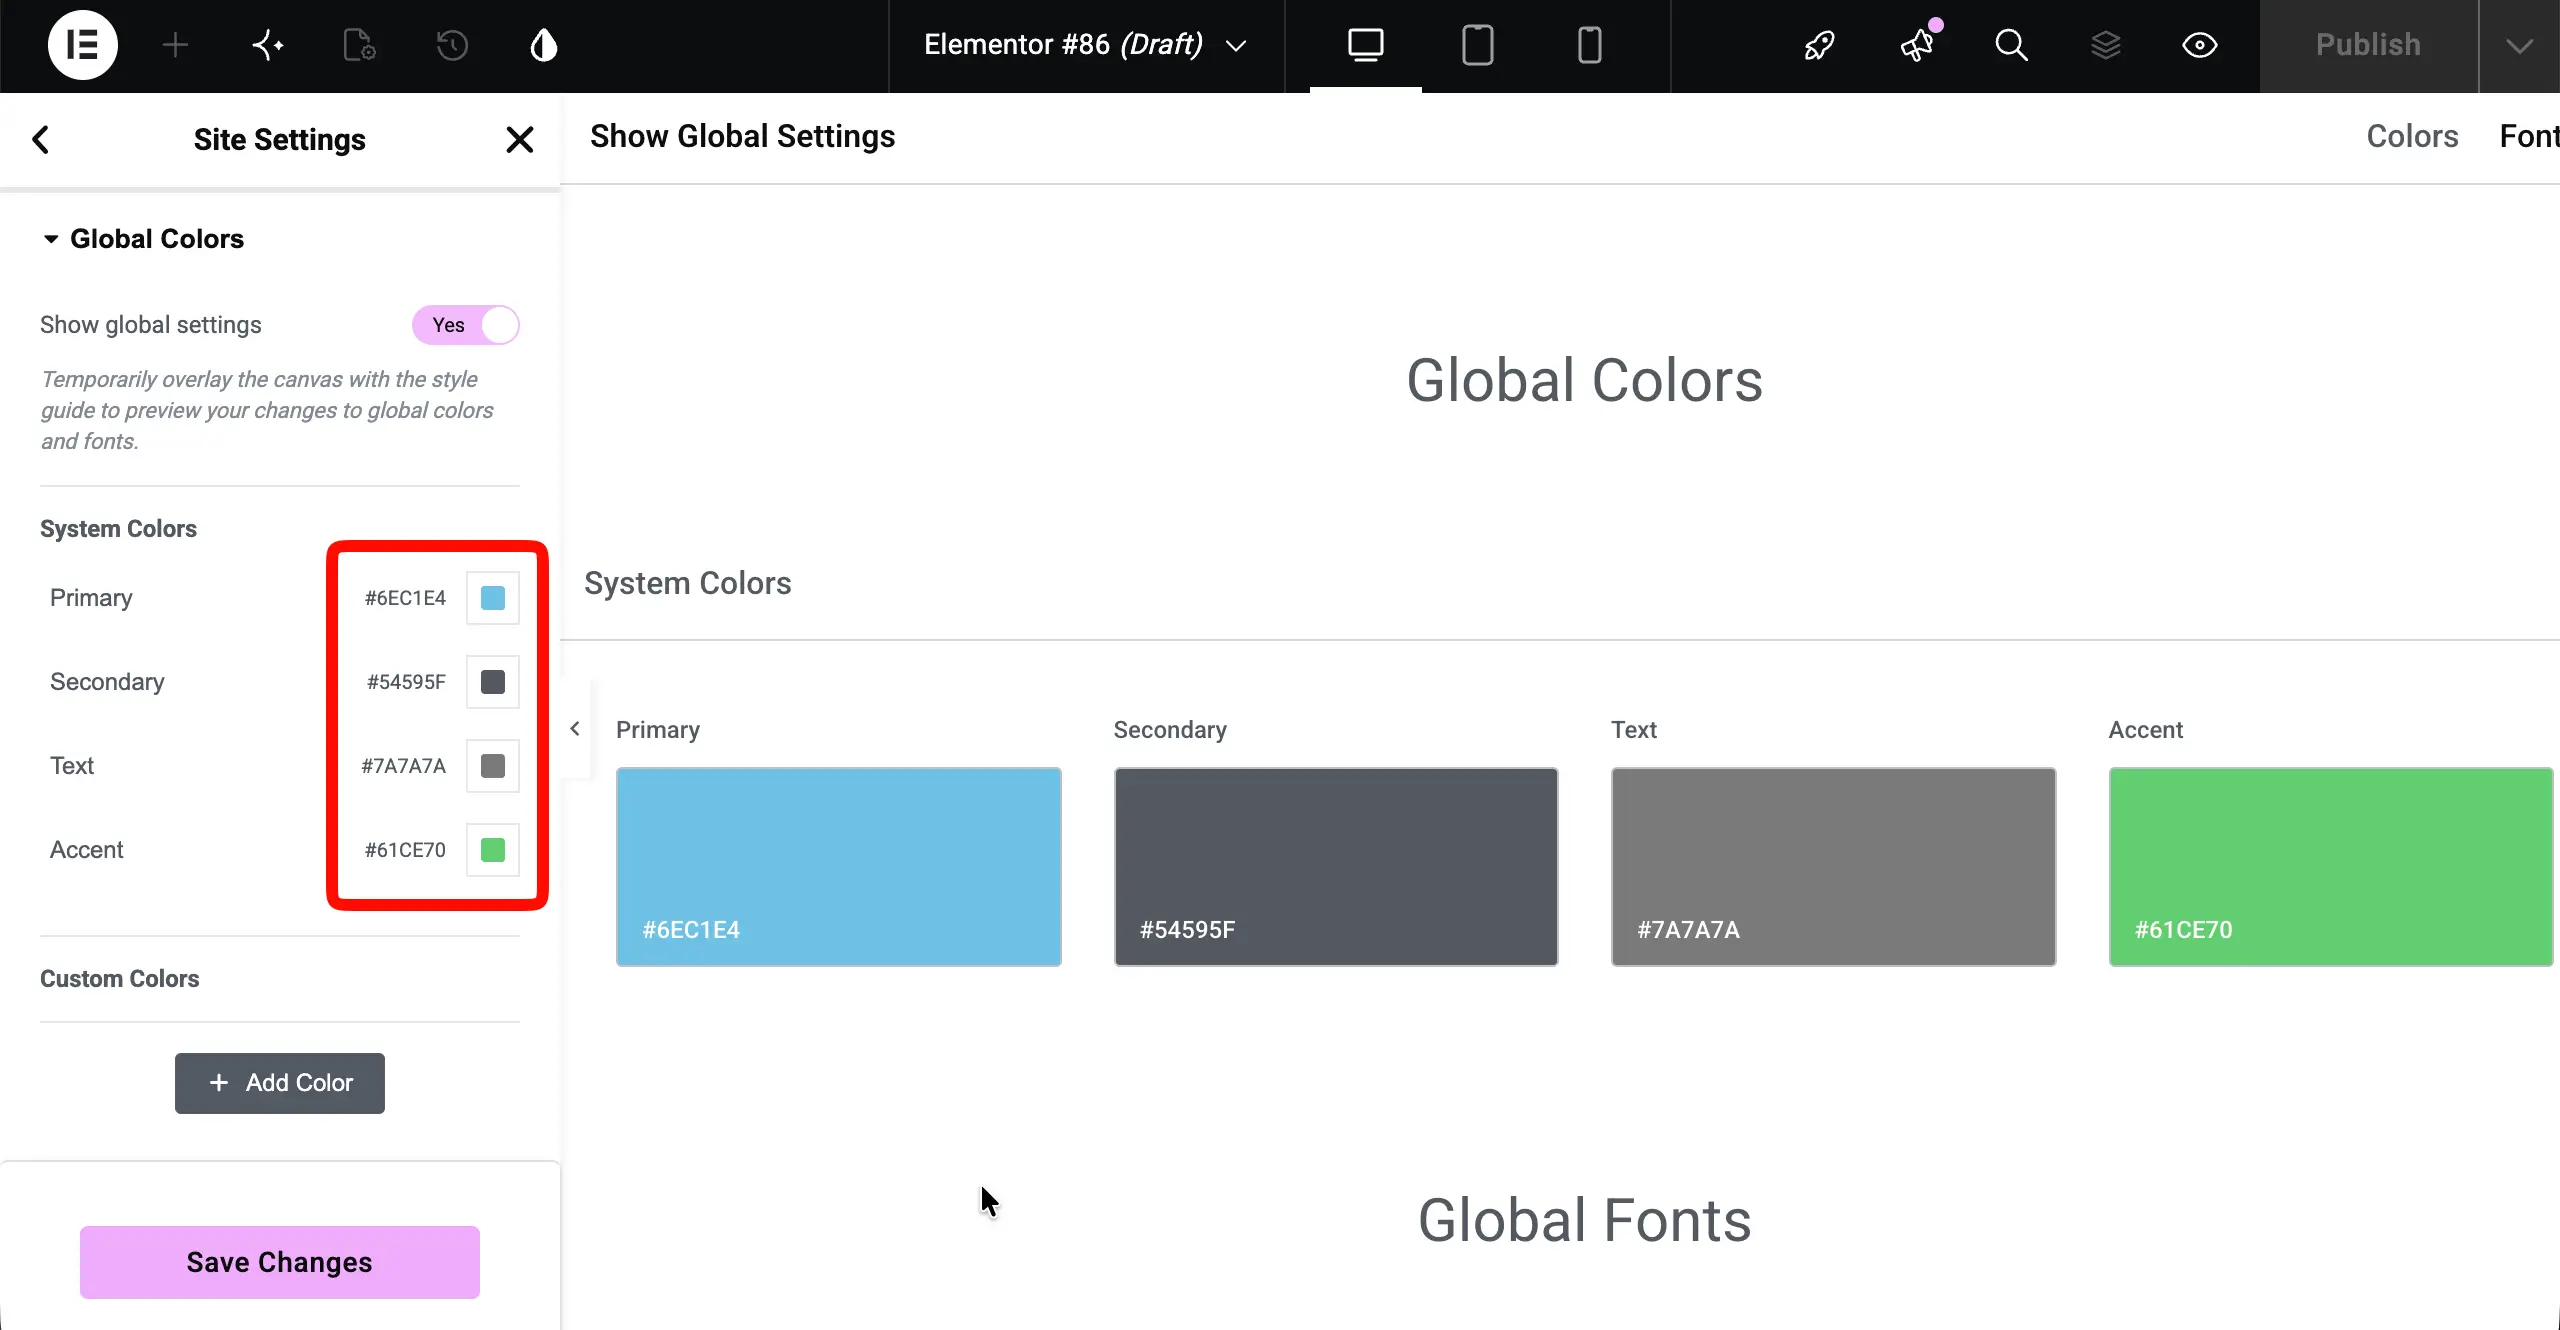Image resolution: width=2560 pixels, height=1330 pixels.
Task: Switch to Desktop view mode
Action: (1365, 45)
